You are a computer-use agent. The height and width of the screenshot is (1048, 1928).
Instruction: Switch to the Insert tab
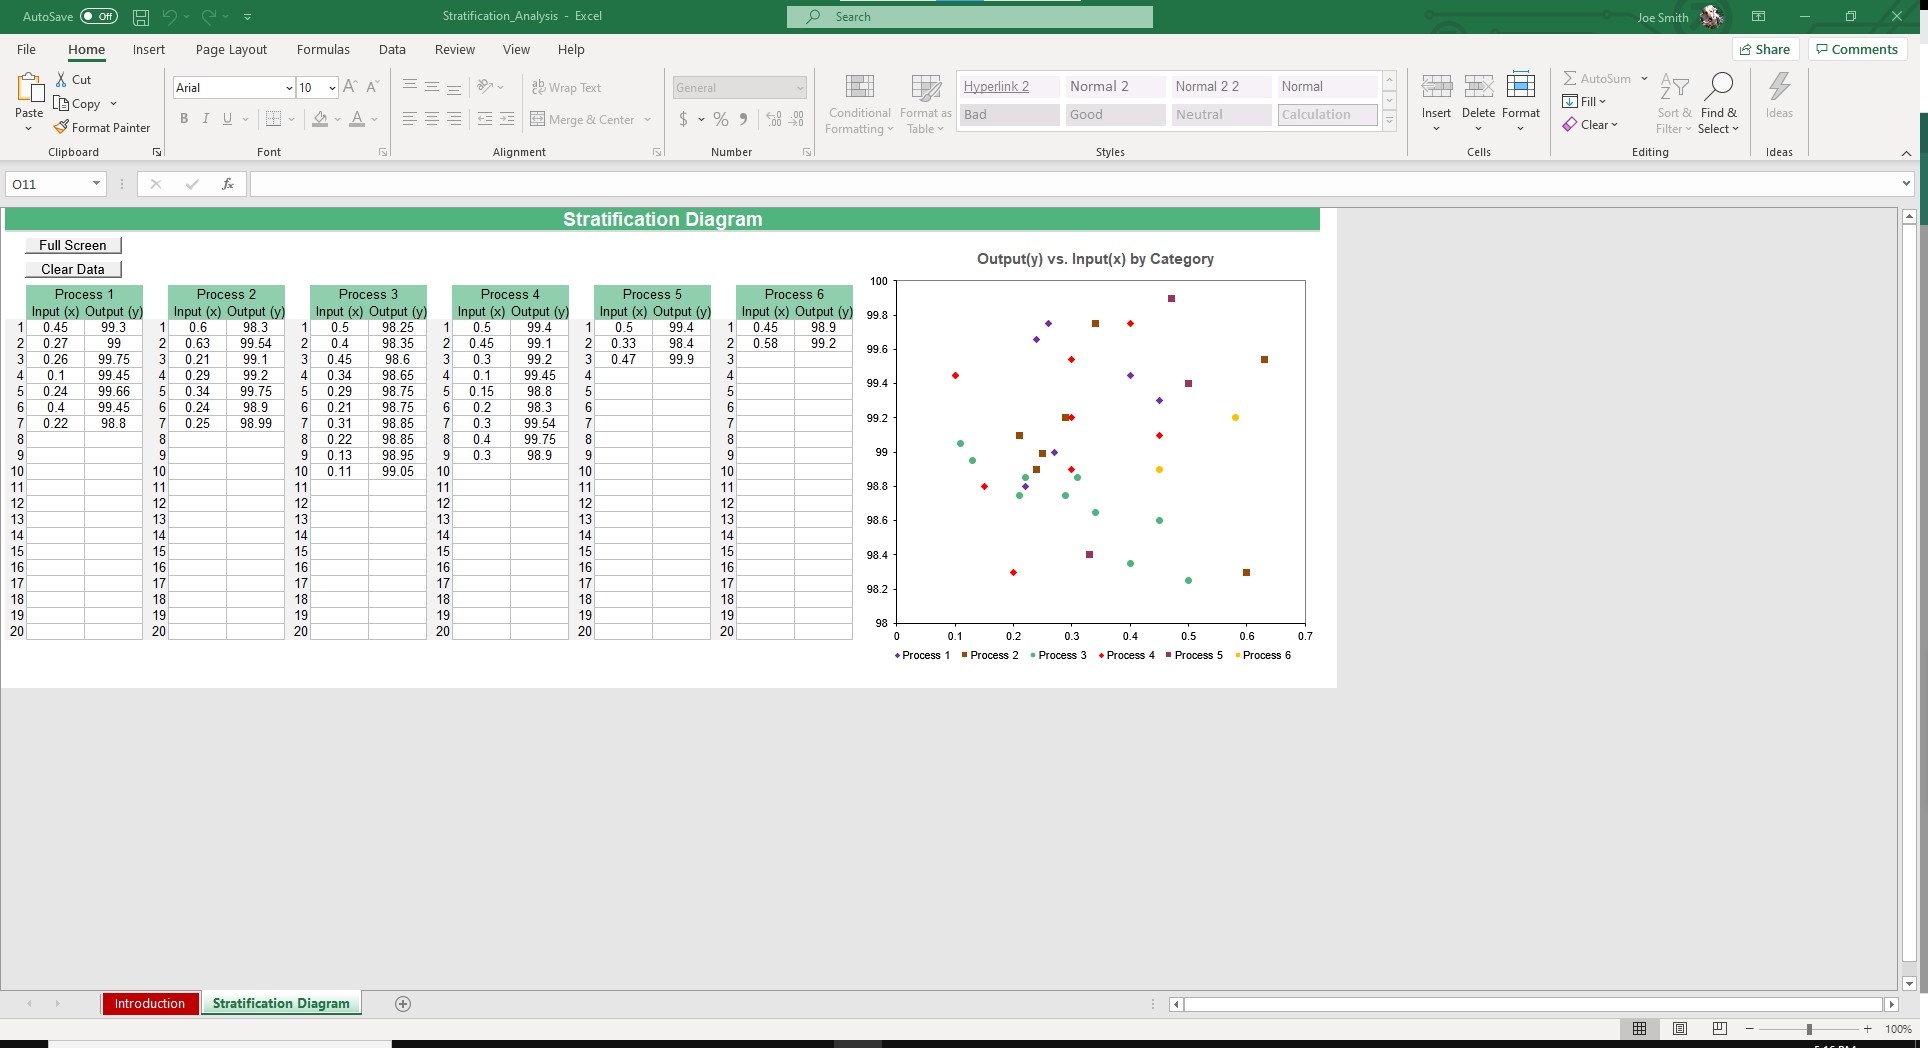tap(149, 50)
